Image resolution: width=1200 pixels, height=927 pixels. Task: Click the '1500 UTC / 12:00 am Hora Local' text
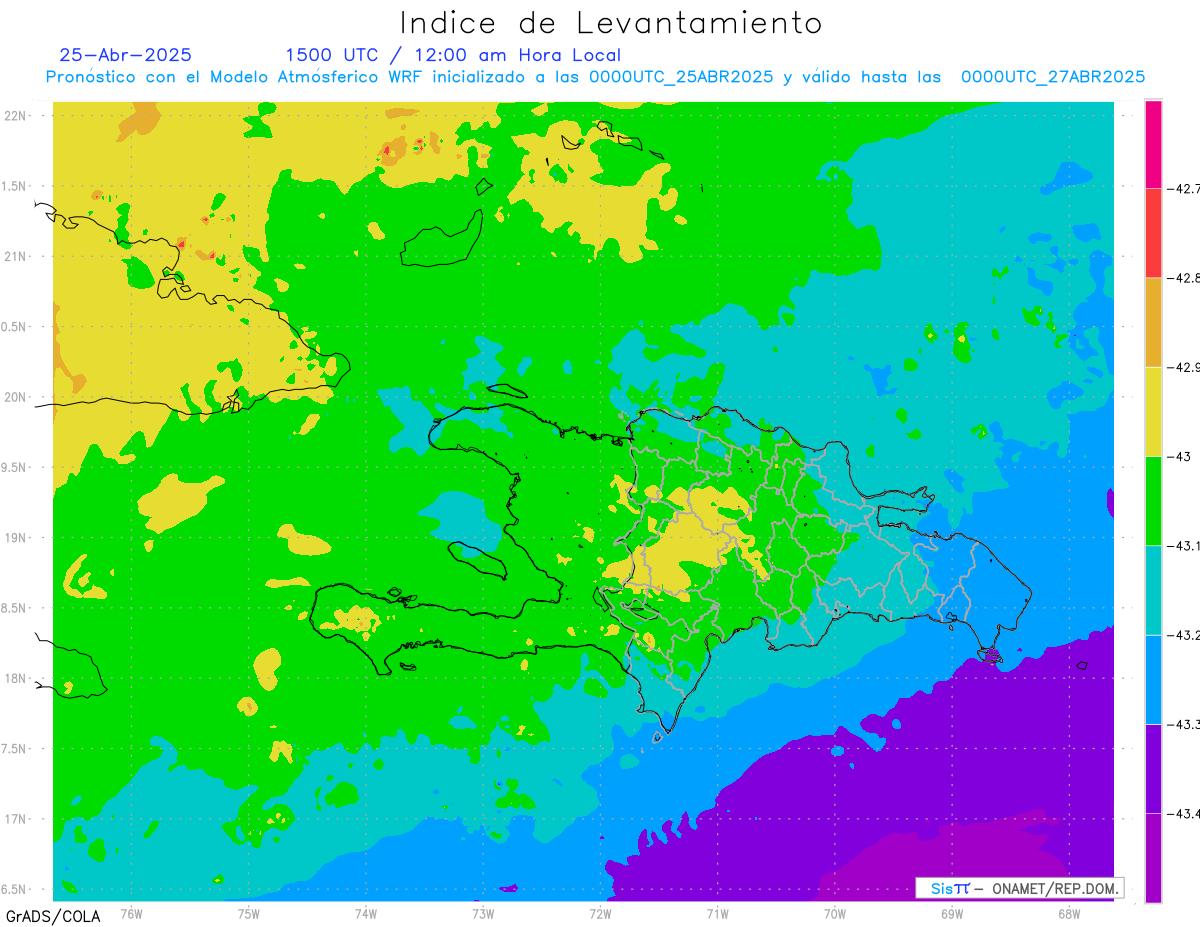453,55
